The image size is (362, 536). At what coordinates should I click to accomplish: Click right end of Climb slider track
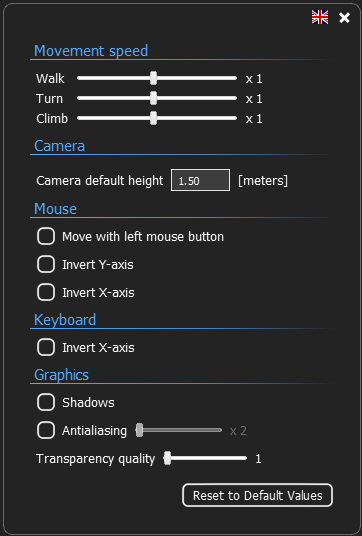[x=234, y=118]
